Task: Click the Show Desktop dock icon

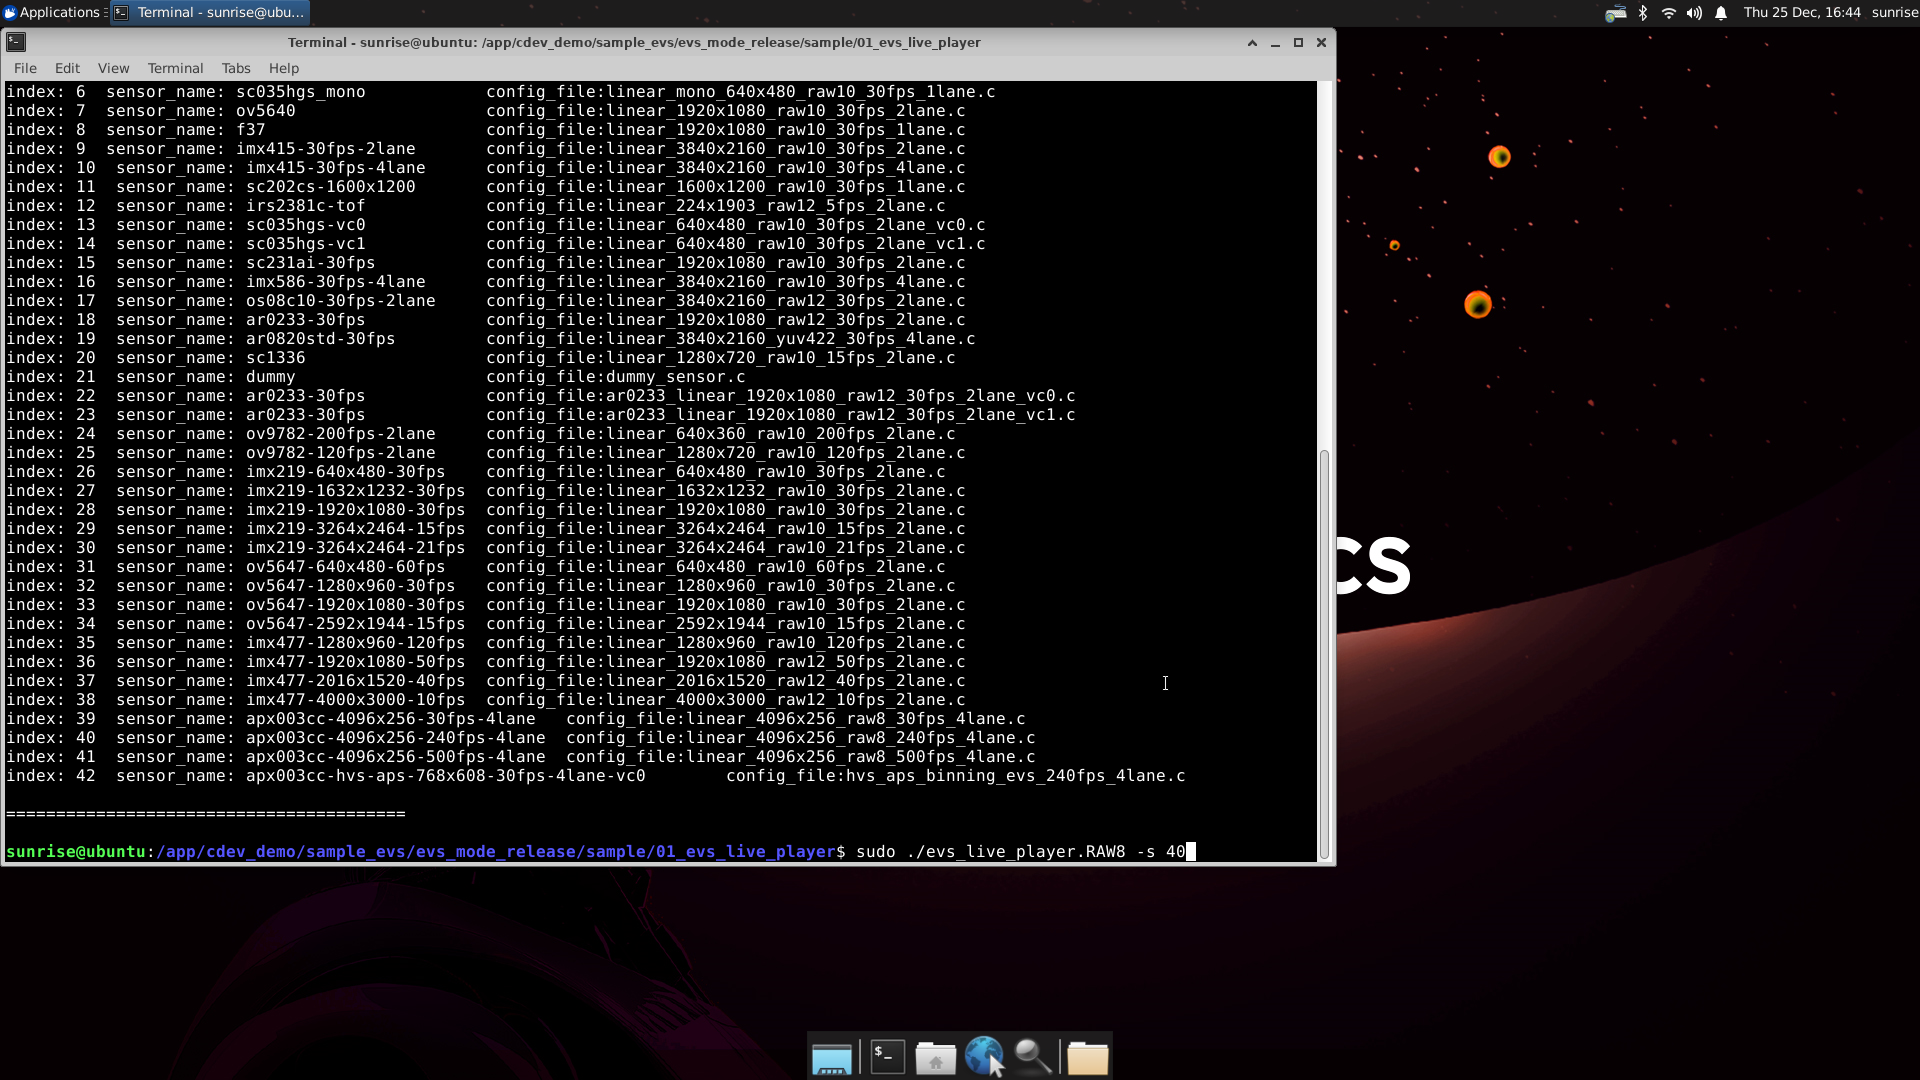Action: (x=831, y=1057)
